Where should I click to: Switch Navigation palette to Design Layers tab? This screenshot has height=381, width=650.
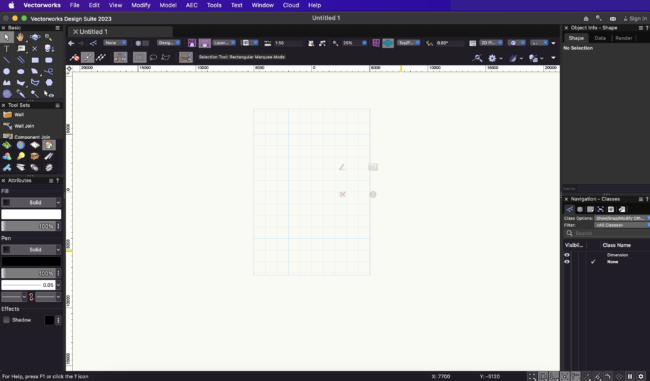(x=580, y=209)
